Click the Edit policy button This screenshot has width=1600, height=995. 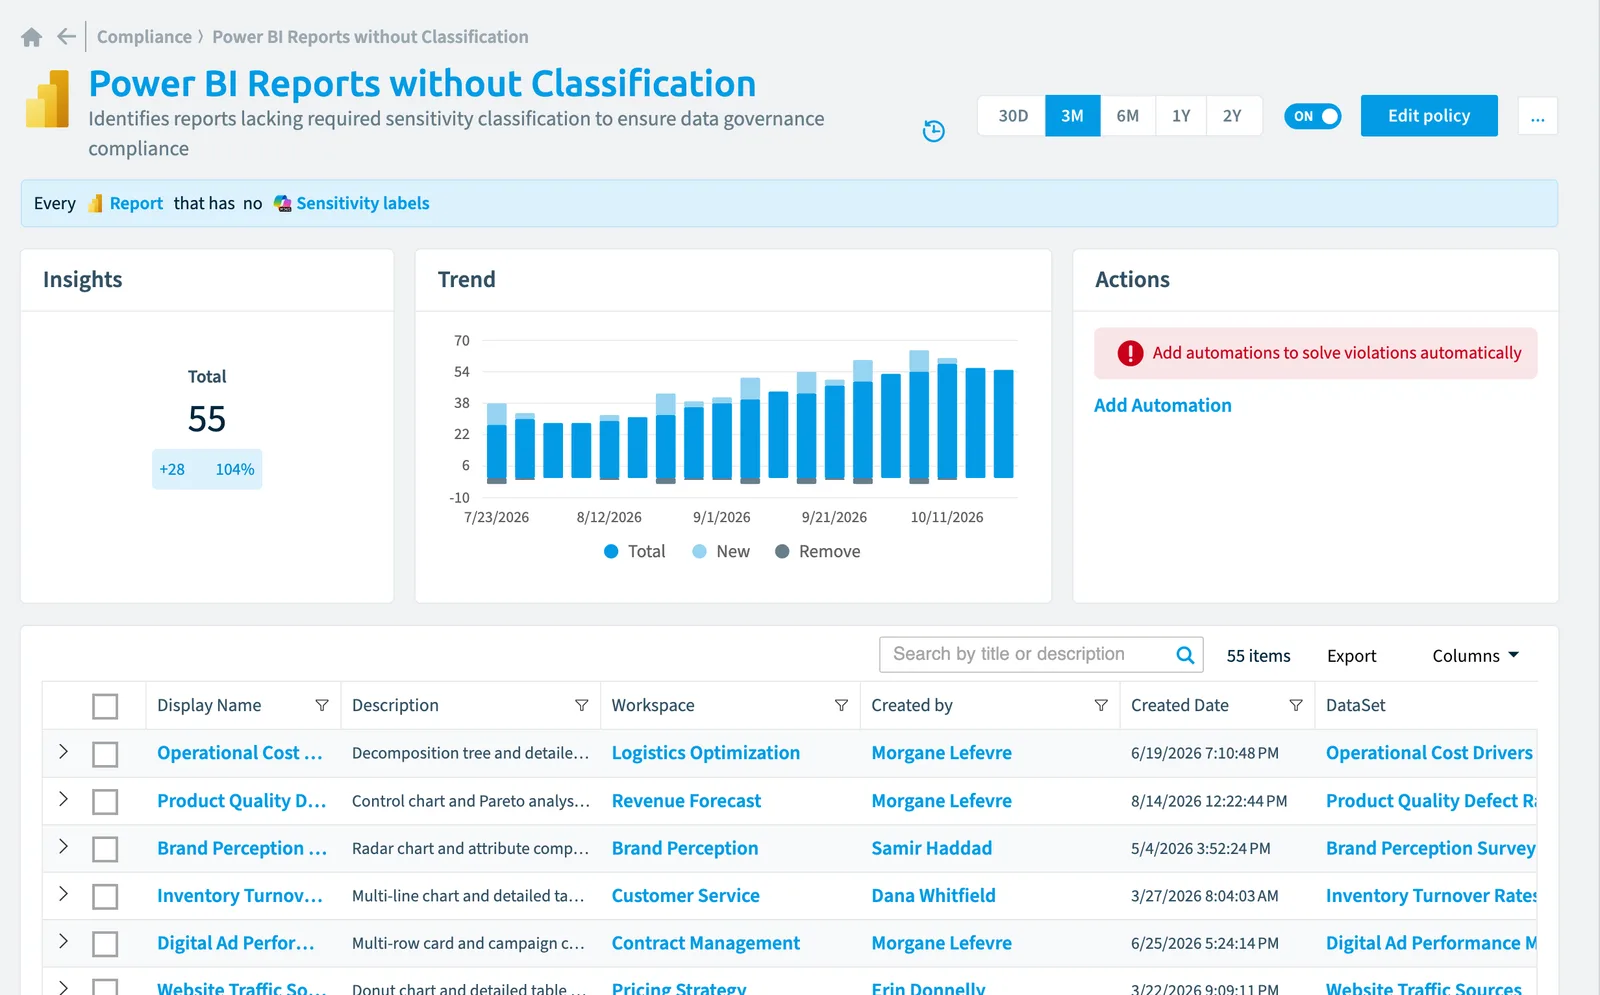1429,116
